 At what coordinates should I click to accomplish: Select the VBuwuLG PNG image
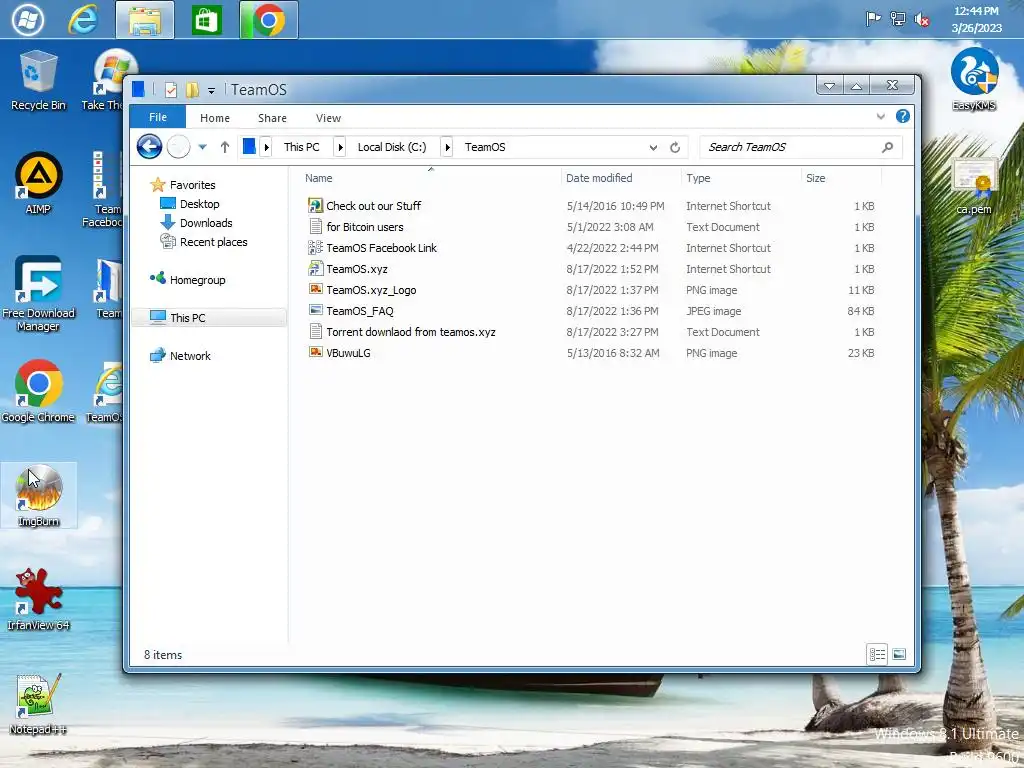click(x=348, y=353)
